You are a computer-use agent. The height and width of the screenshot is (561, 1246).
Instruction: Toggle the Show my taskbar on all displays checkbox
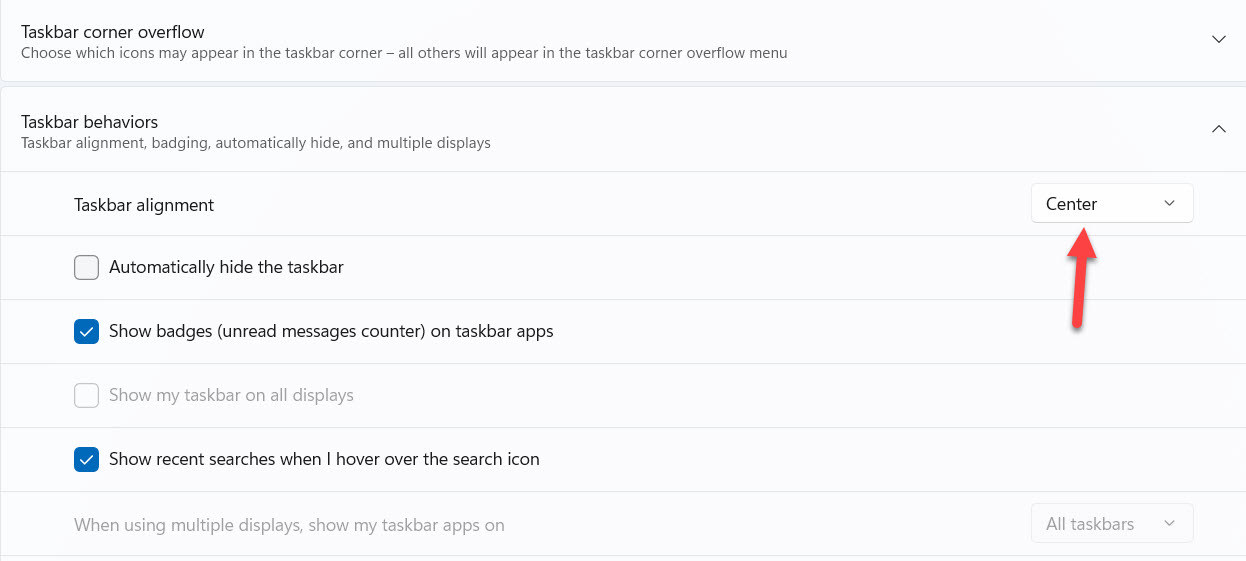[x=87, y=396]
